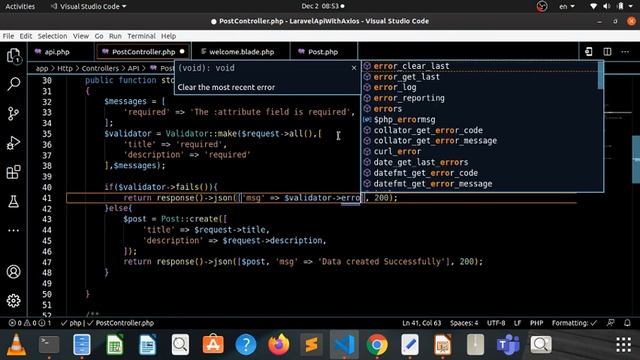Viewport: 640px width, 360px height.
Task: Open the Accounts menu icon
Action: click(x=13, y=271)
